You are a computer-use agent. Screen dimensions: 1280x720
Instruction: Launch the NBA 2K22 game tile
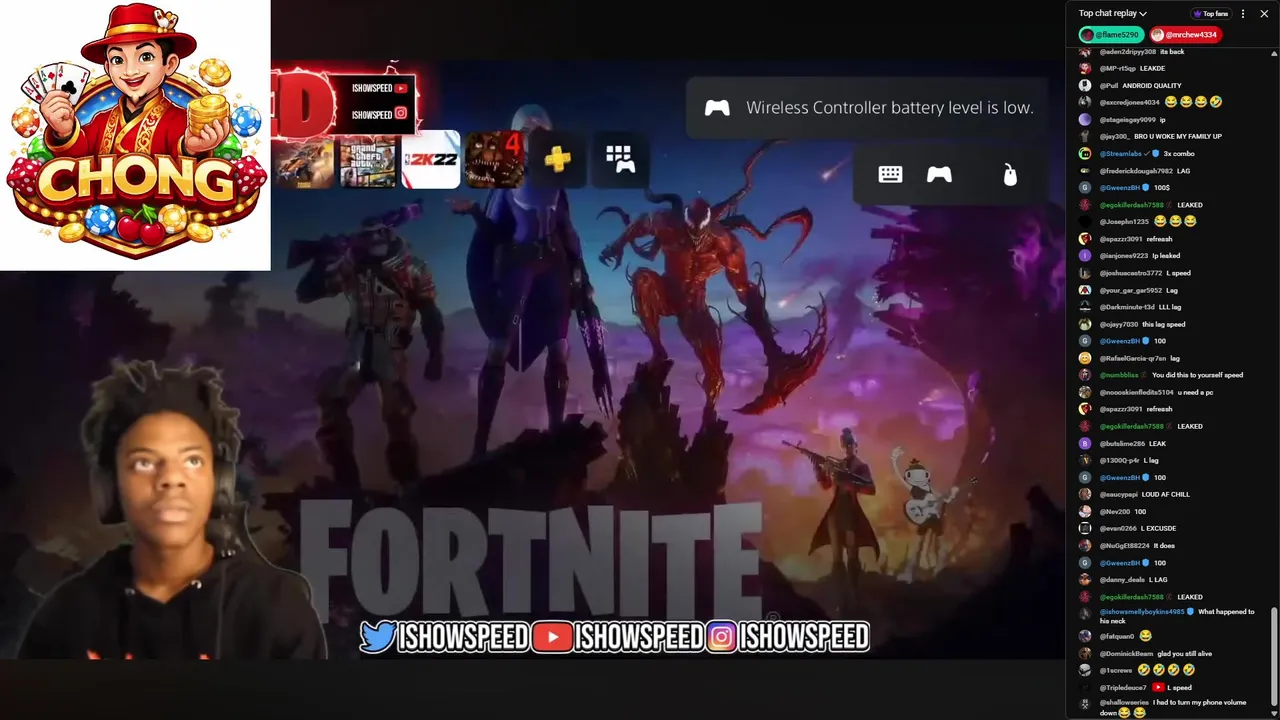431,160
